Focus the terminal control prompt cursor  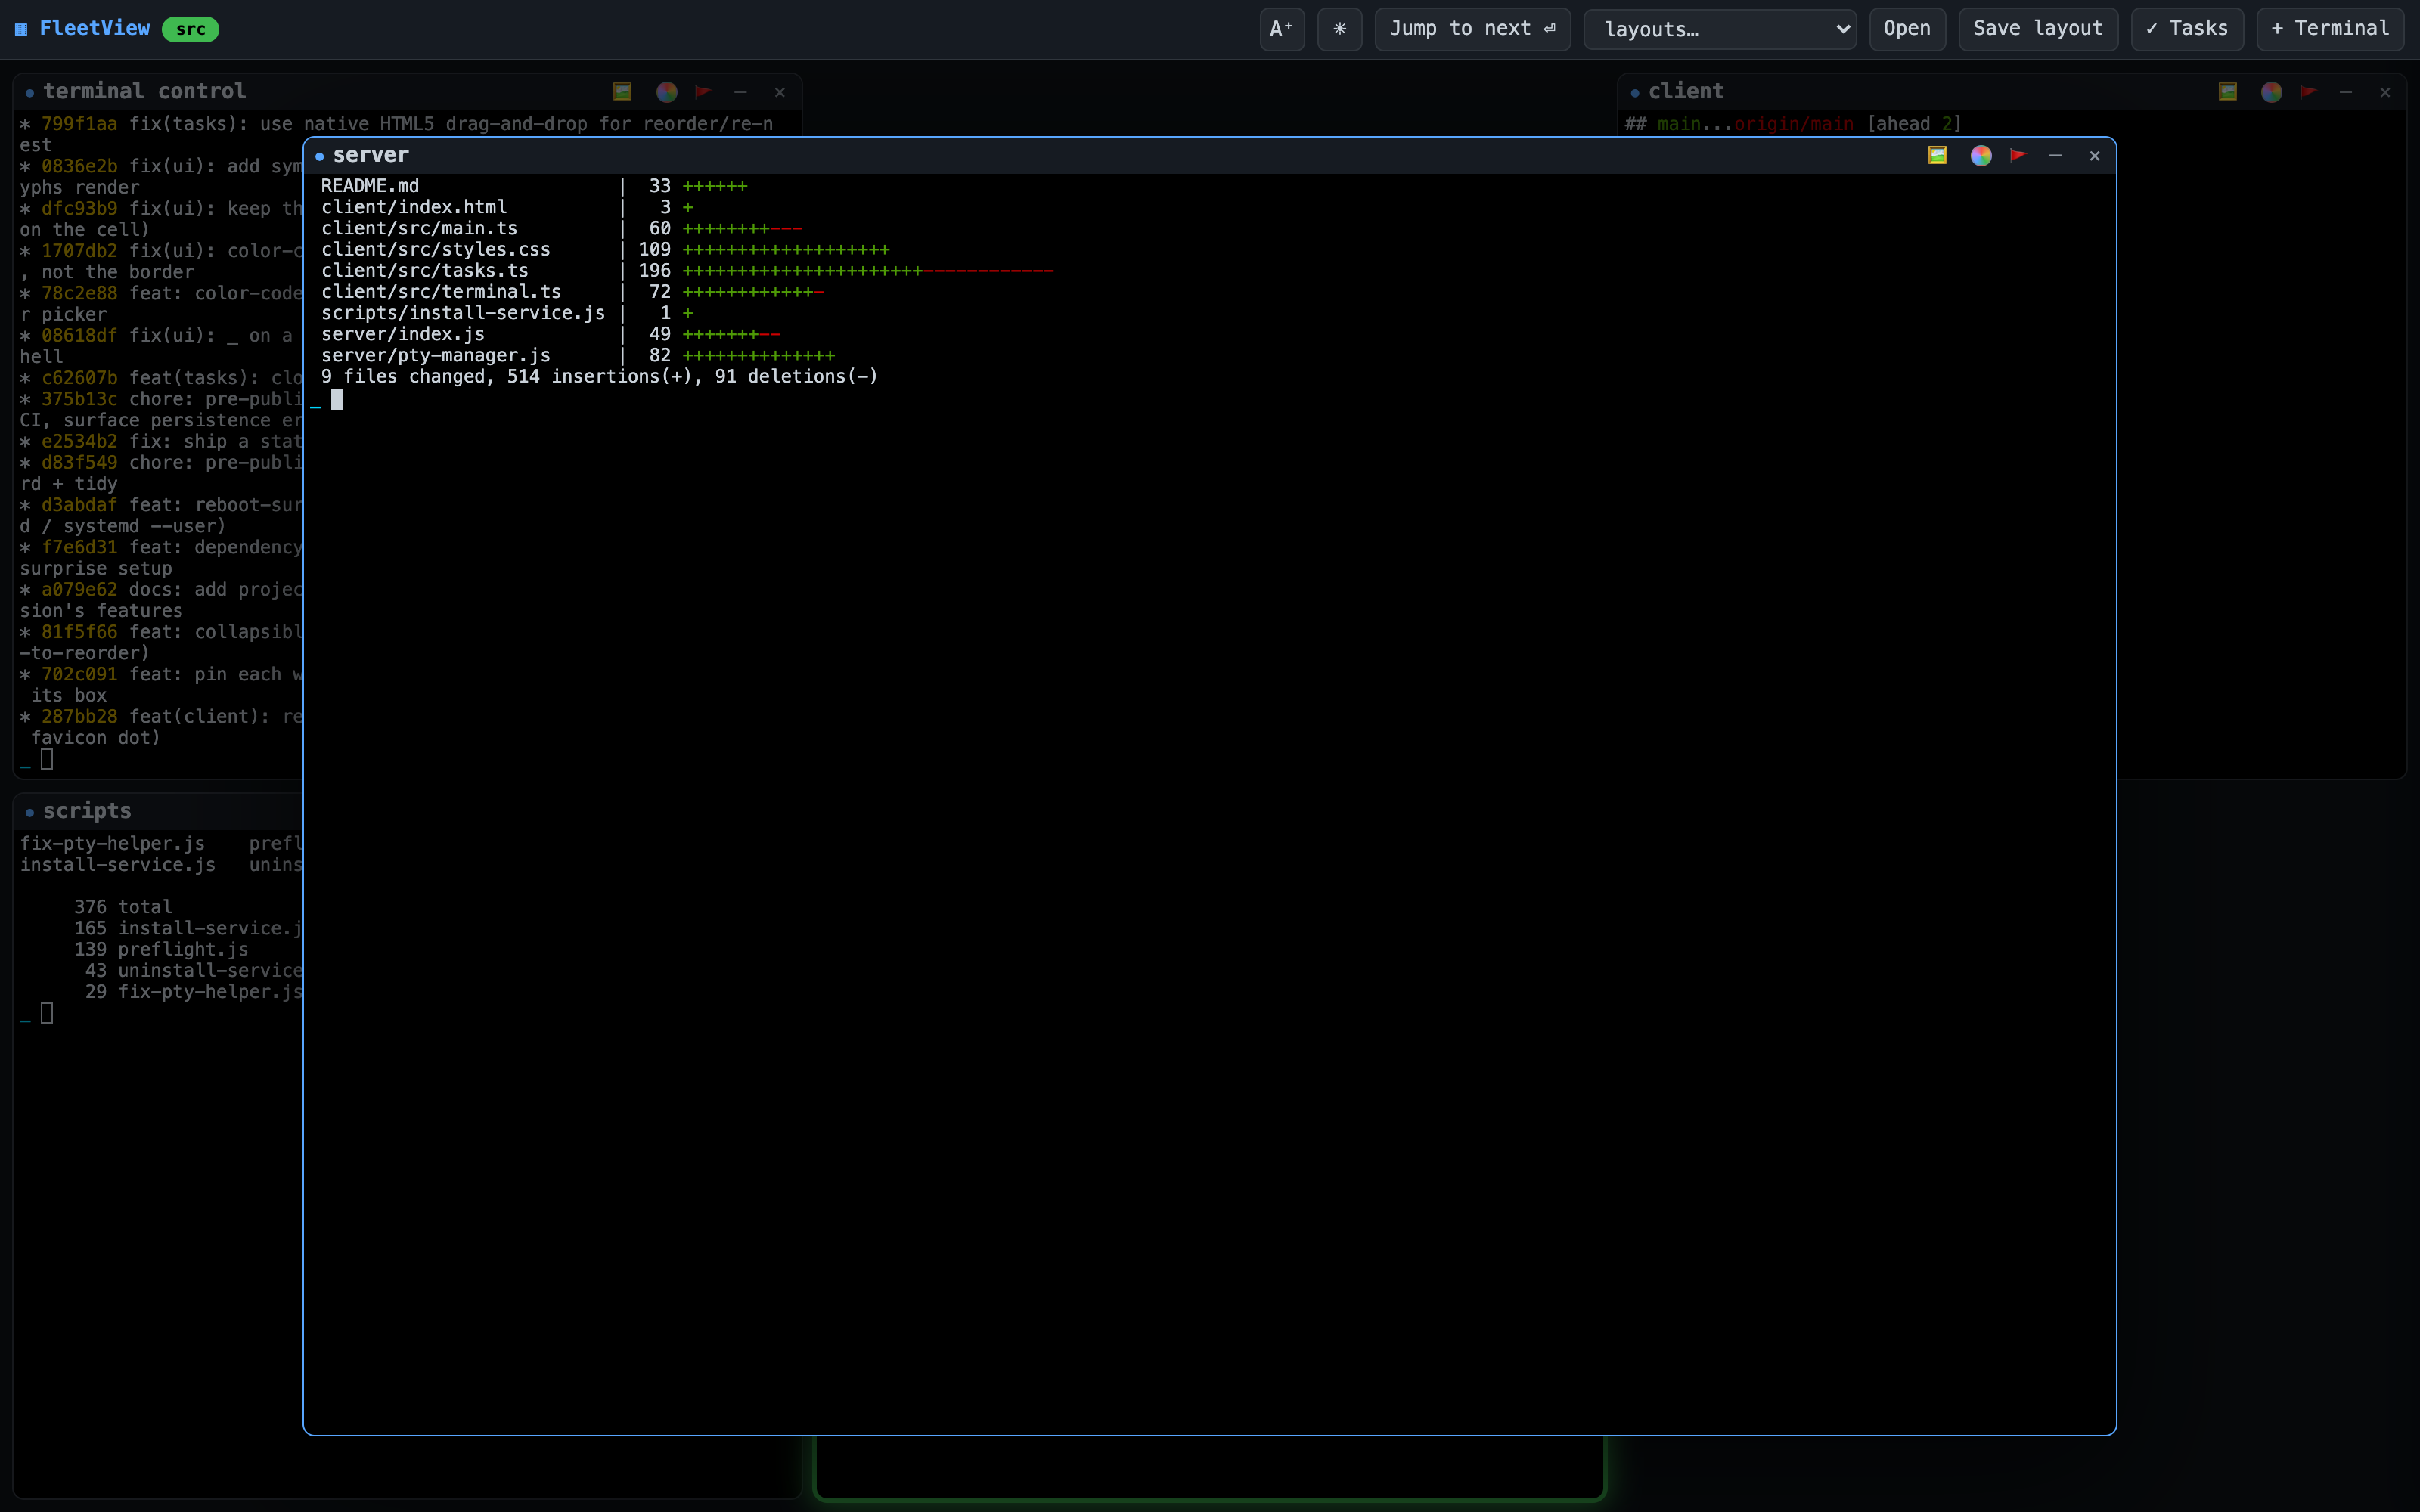tap(46, 759)
